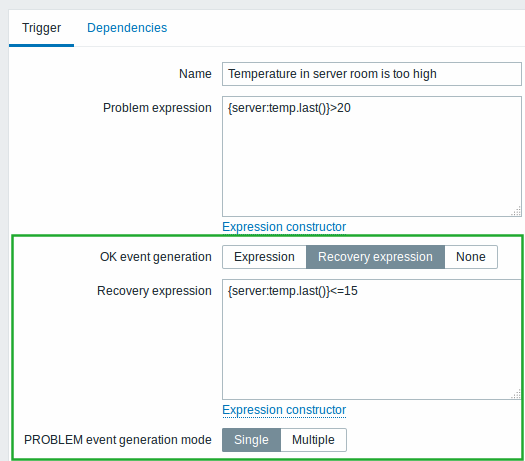The image size is (525, 461).
Task: Switch to the Dependencies tab
Action: (x=127, y=28)
